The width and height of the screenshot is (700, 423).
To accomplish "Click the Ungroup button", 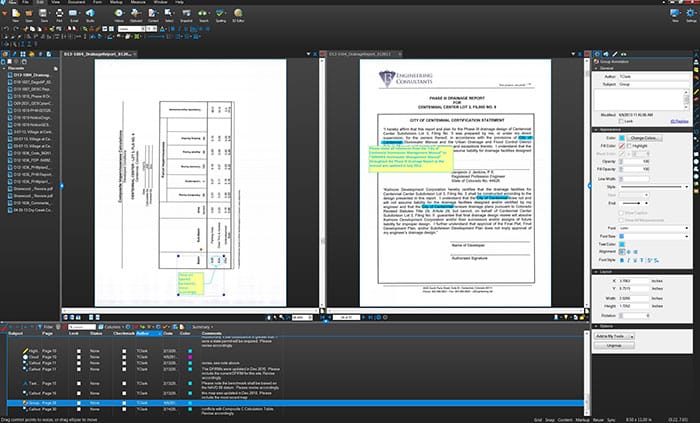I will [x=614, y=345].
